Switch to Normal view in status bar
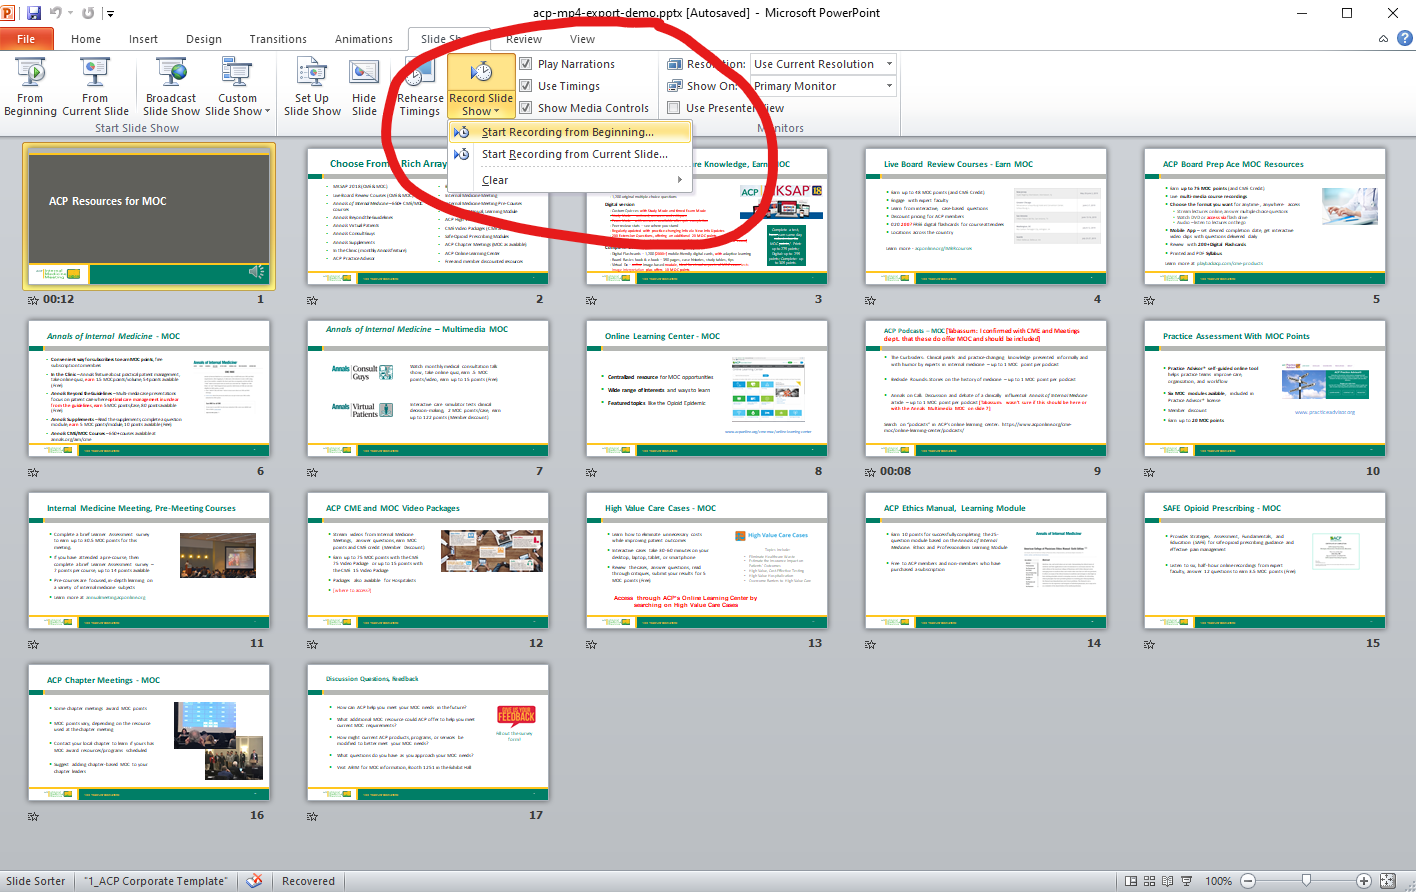Image resolution: width=1416 pixels, height=892 pixels. (x=1131, y=881)
